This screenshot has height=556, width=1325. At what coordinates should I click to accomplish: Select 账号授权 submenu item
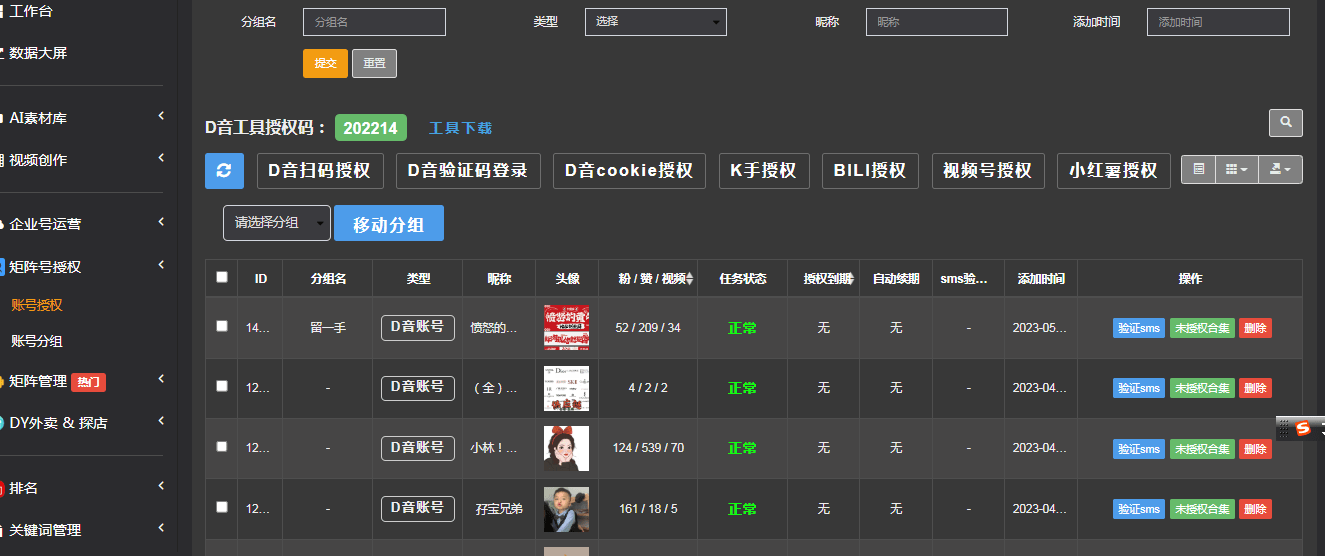[37, 305]
